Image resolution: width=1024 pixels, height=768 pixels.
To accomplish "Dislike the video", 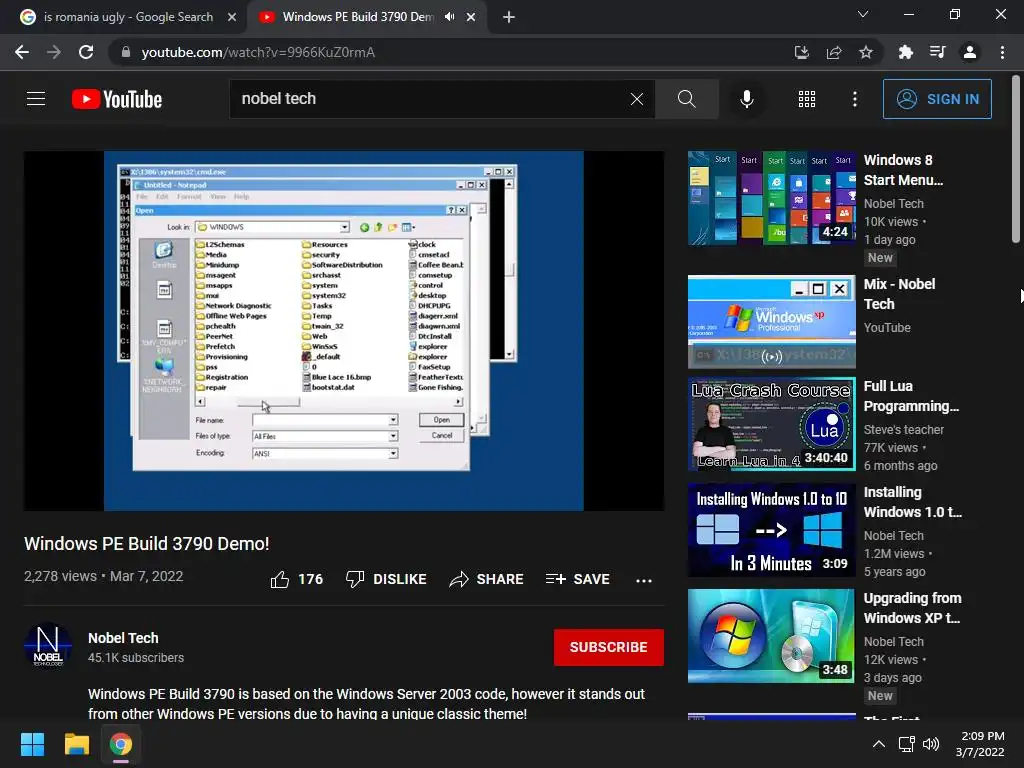I will (386, 579).
